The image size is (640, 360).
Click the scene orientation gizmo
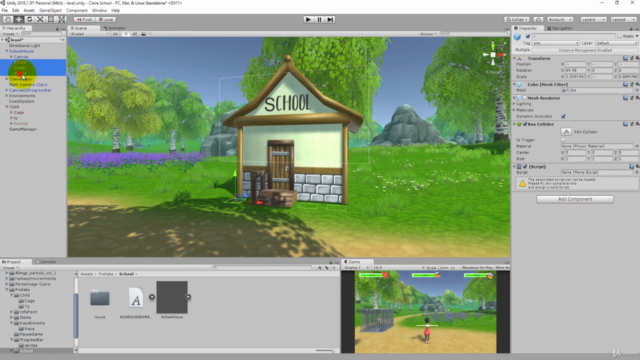[x=493, y=54]
